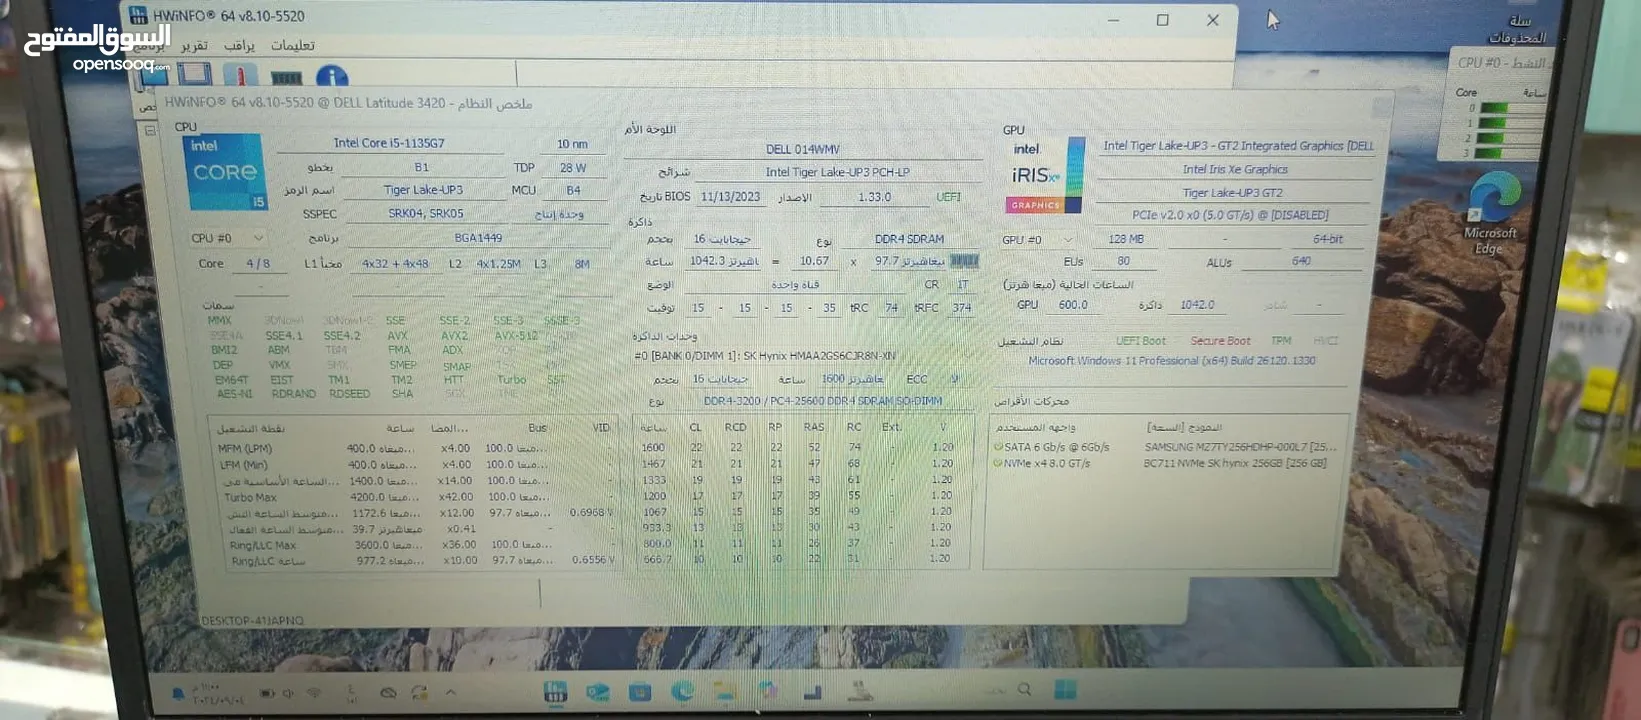Viewport: 1641px width, 720px height.
Task: Click the Secure Boot label
Action: click(x=1220, y=341)
